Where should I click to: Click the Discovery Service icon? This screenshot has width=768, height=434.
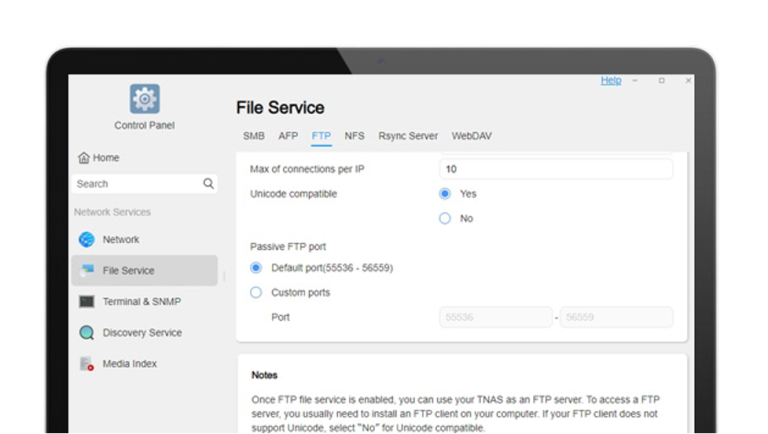87,333
